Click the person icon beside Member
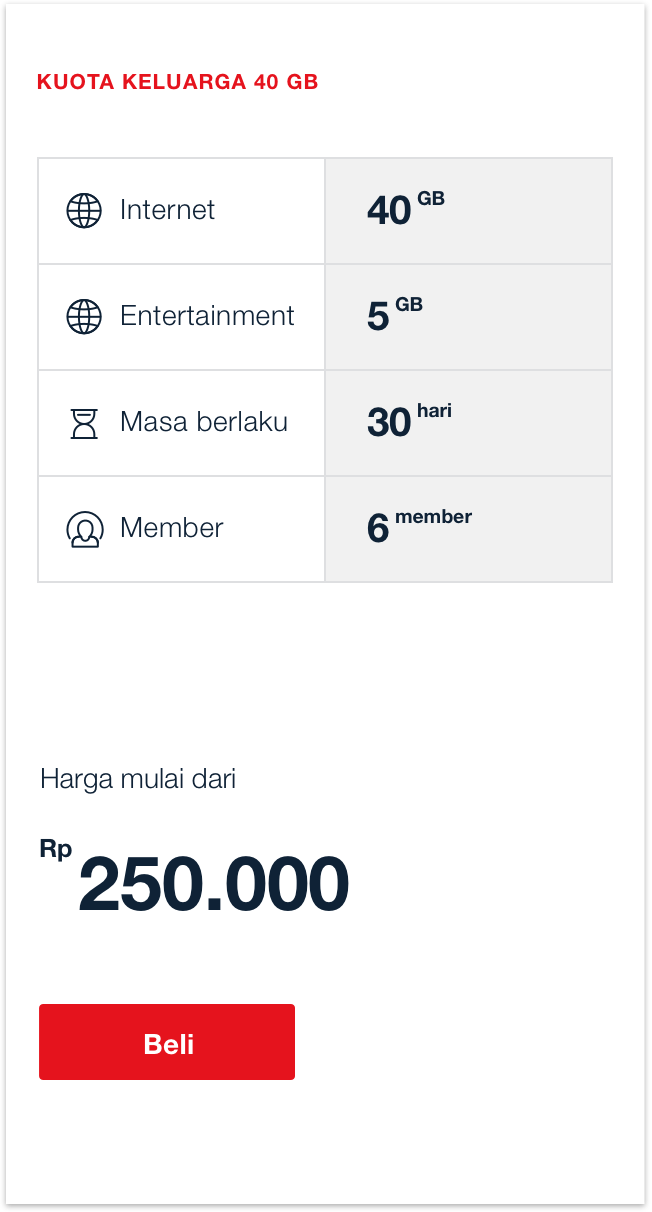 pos(84,529)
